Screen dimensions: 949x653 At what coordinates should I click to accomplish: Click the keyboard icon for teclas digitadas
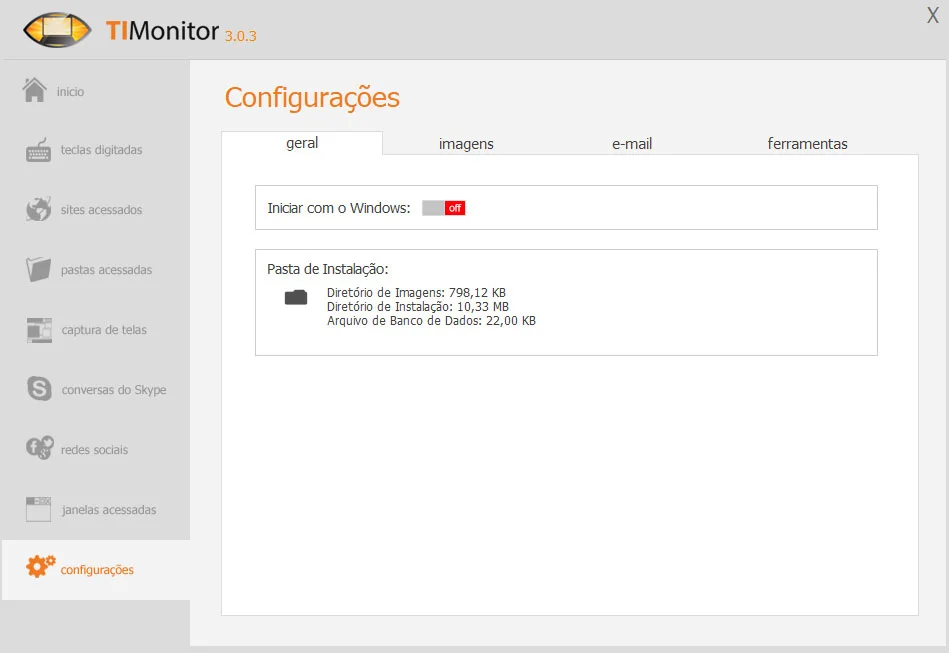39,151
